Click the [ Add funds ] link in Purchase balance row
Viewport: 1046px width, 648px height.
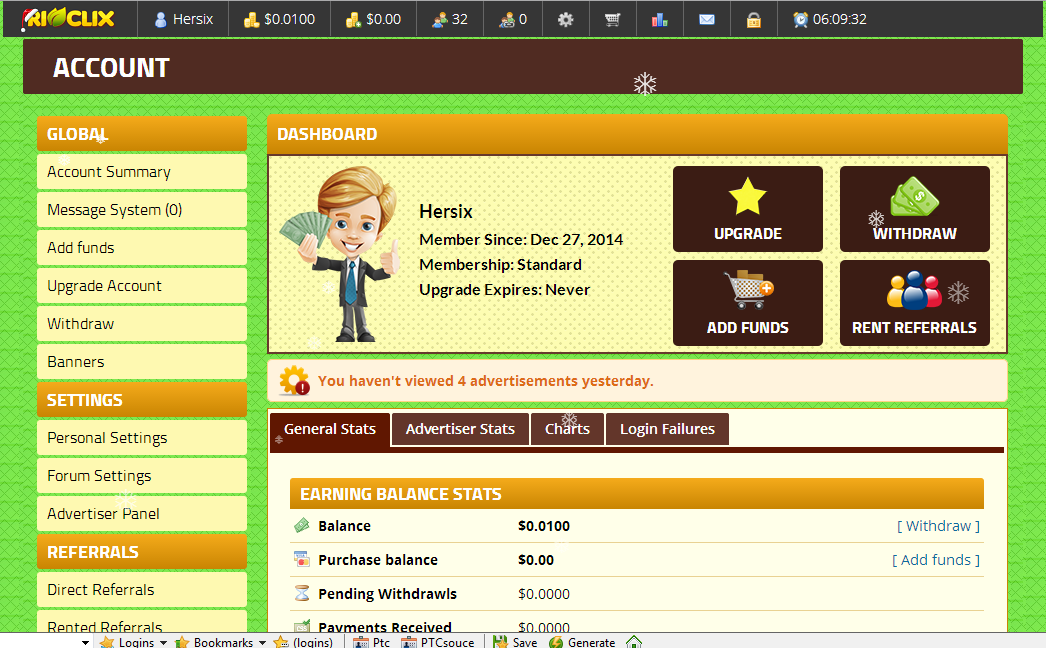pos(936,560)
